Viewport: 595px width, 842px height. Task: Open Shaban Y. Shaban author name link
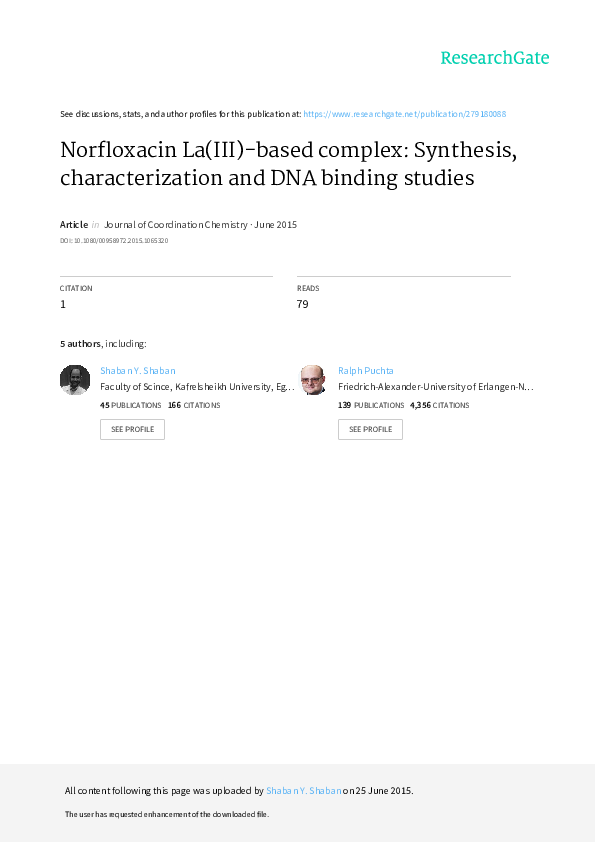pos(137,371)
